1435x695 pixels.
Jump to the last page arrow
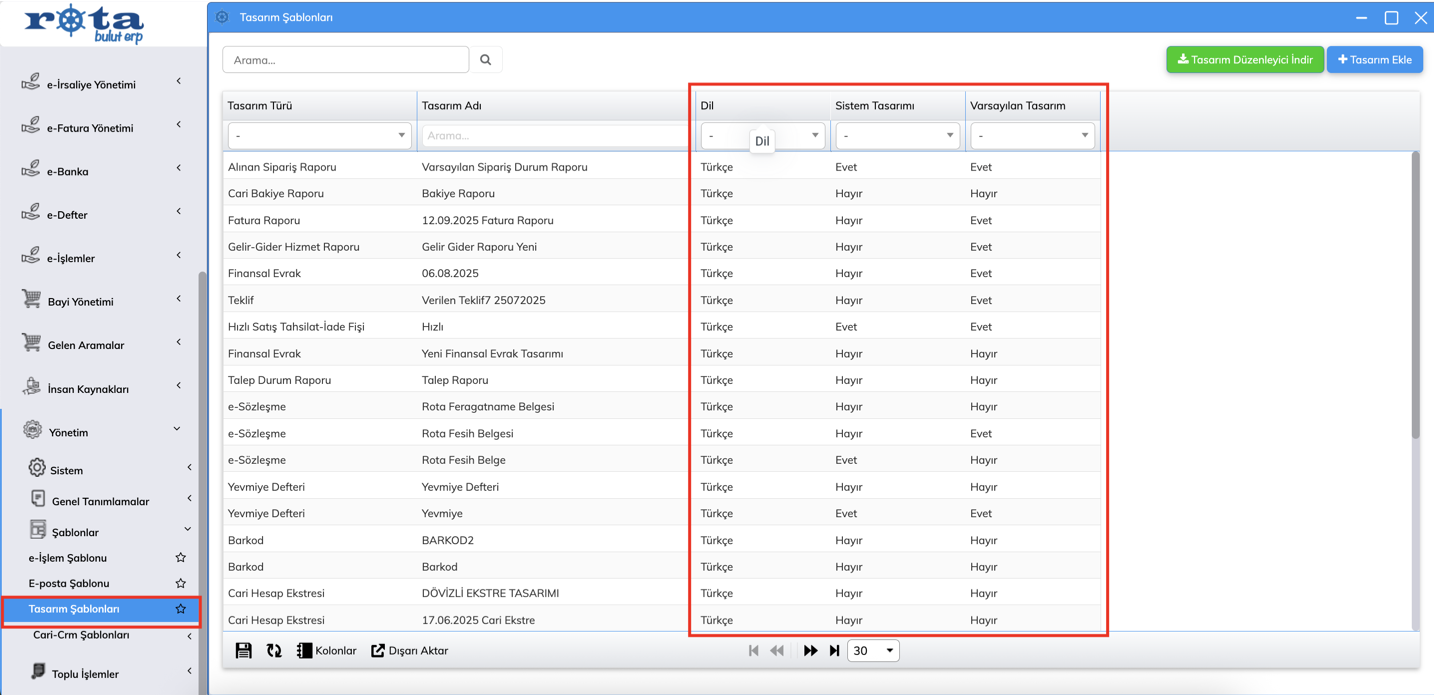pos(835,651)
